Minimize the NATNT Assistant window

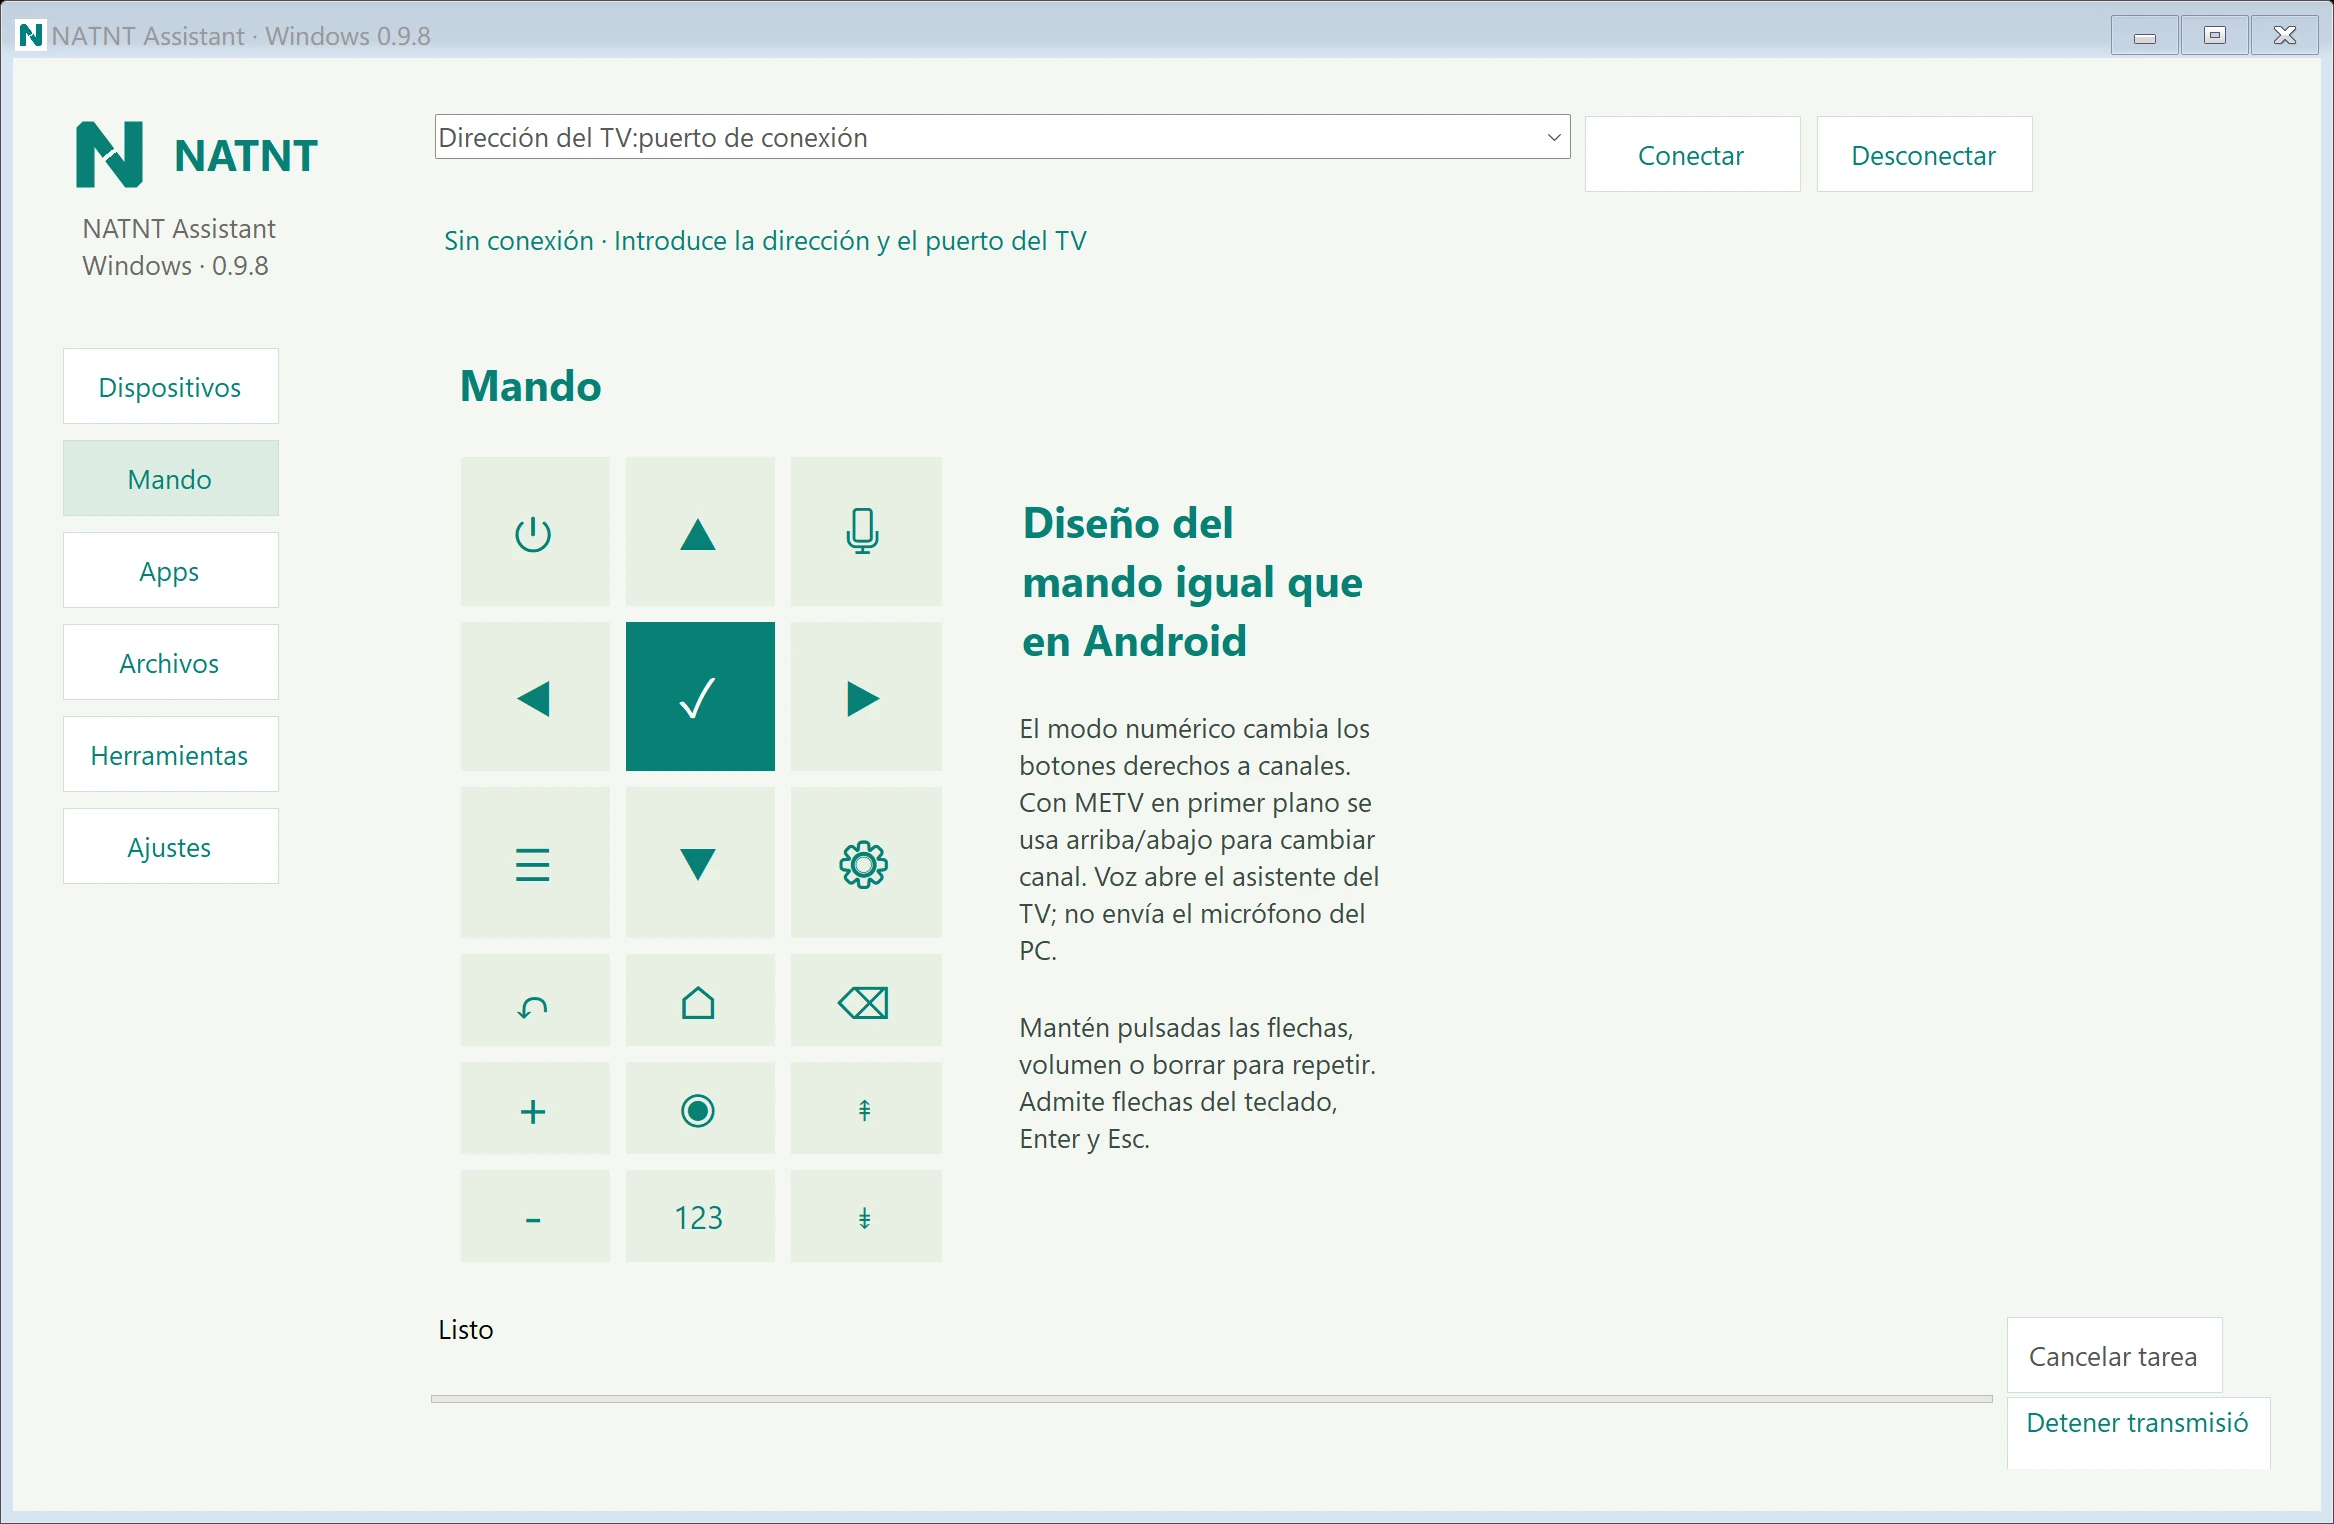click(2145, 36)
